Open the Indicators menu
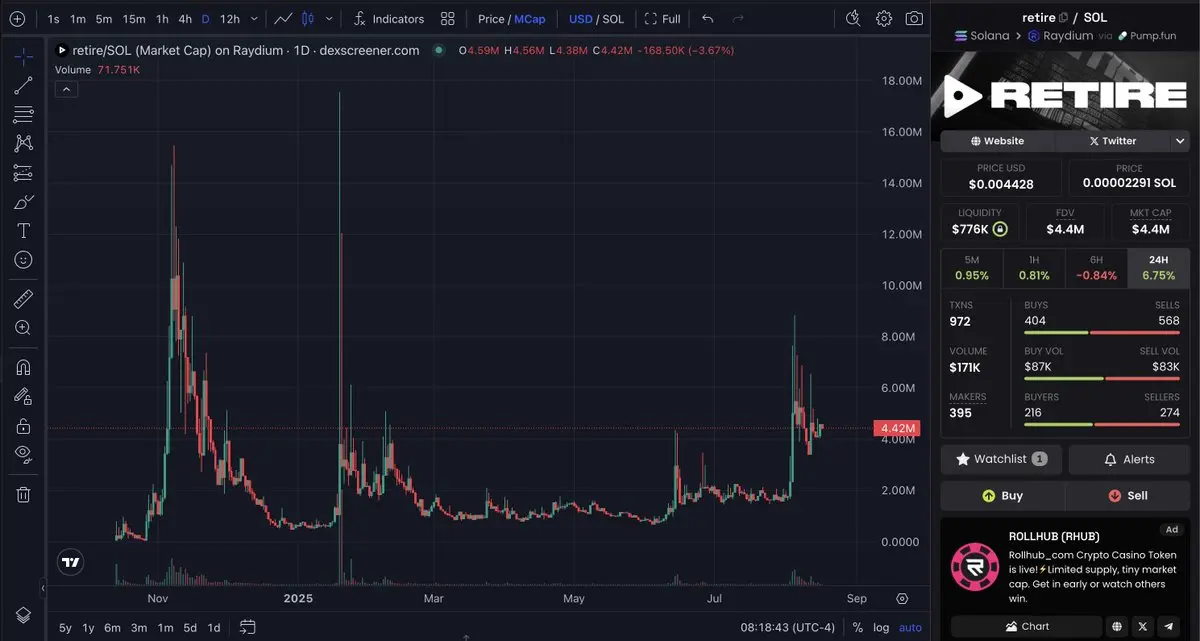The image size is (1200, 641). coord(389,19)
